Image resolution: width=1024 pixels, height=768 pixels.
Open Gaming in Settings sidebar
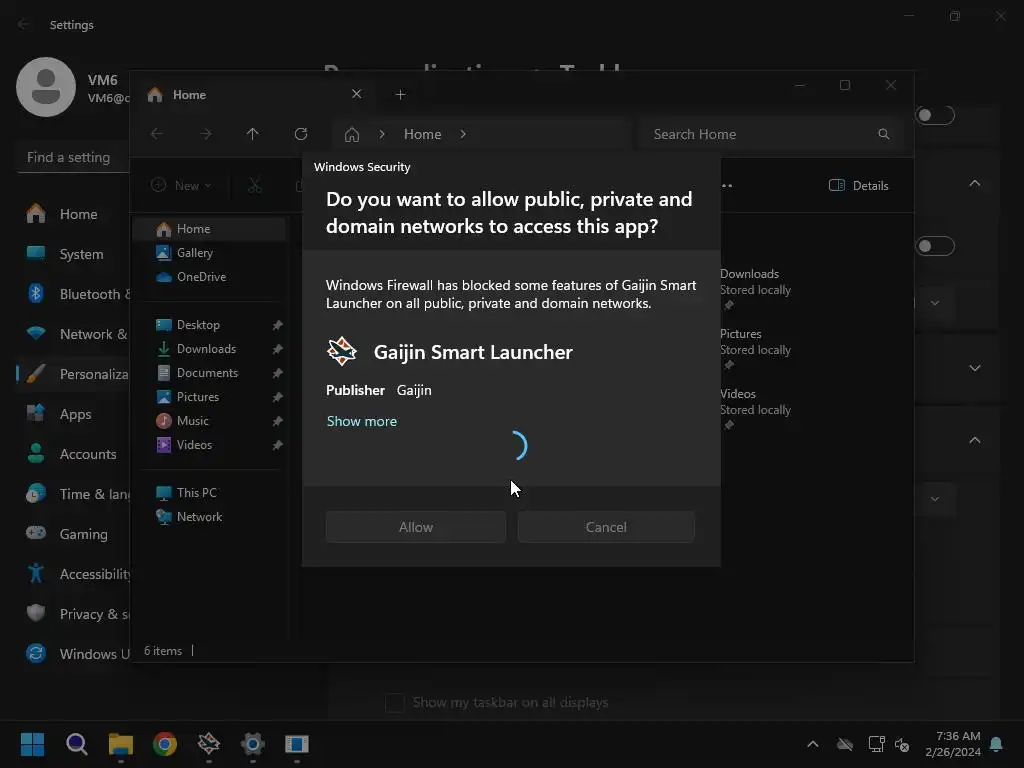pos(74,534)
